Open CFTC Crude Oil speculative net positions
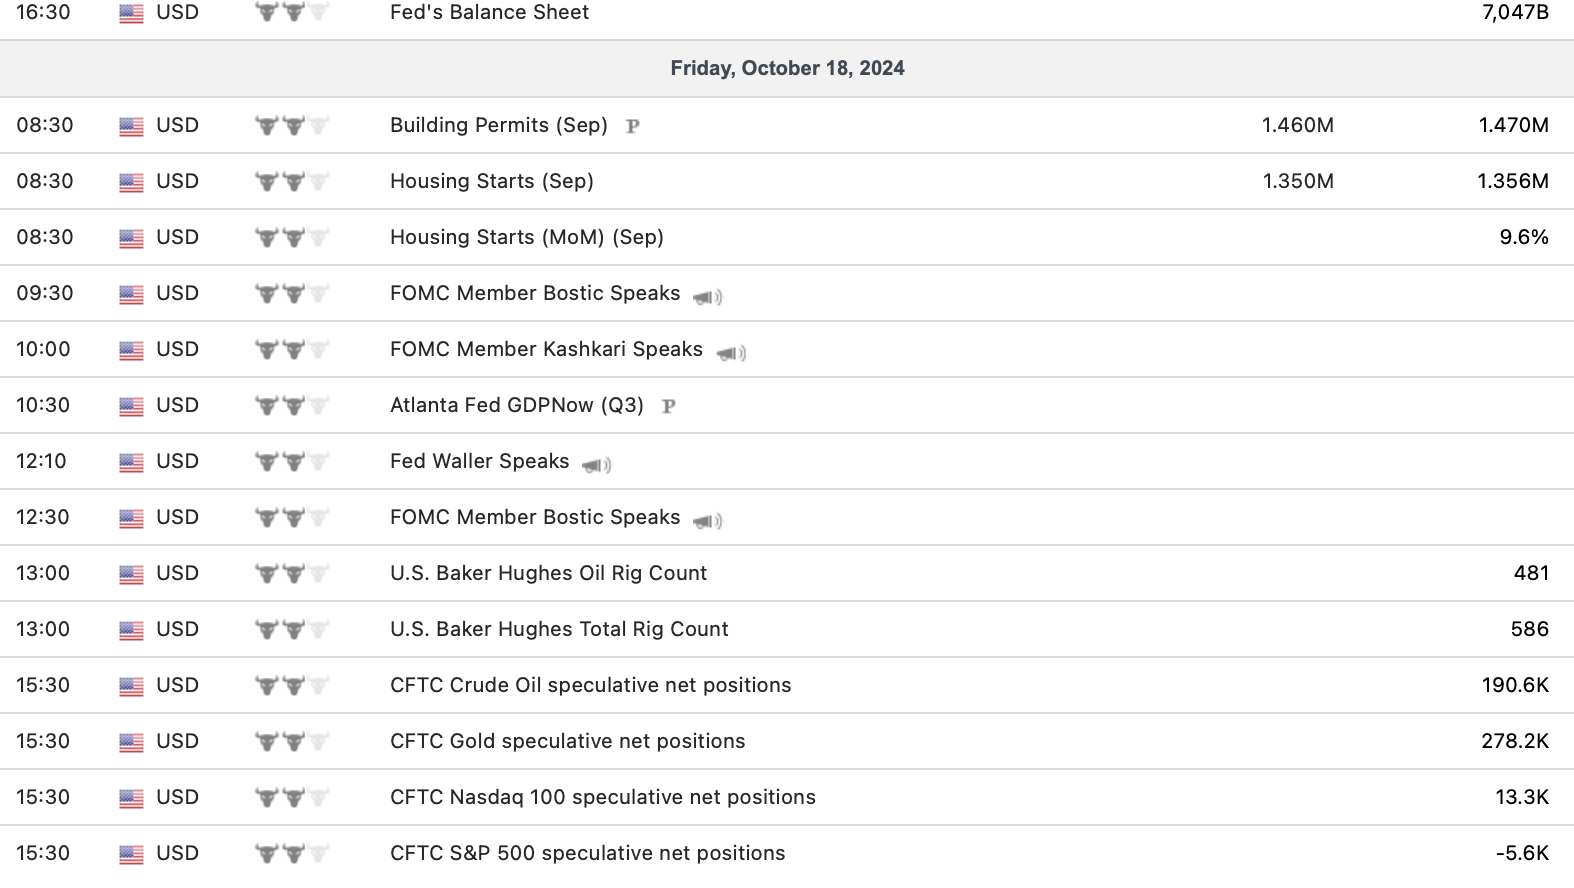Screen dimensions: 1574x888 590,685
